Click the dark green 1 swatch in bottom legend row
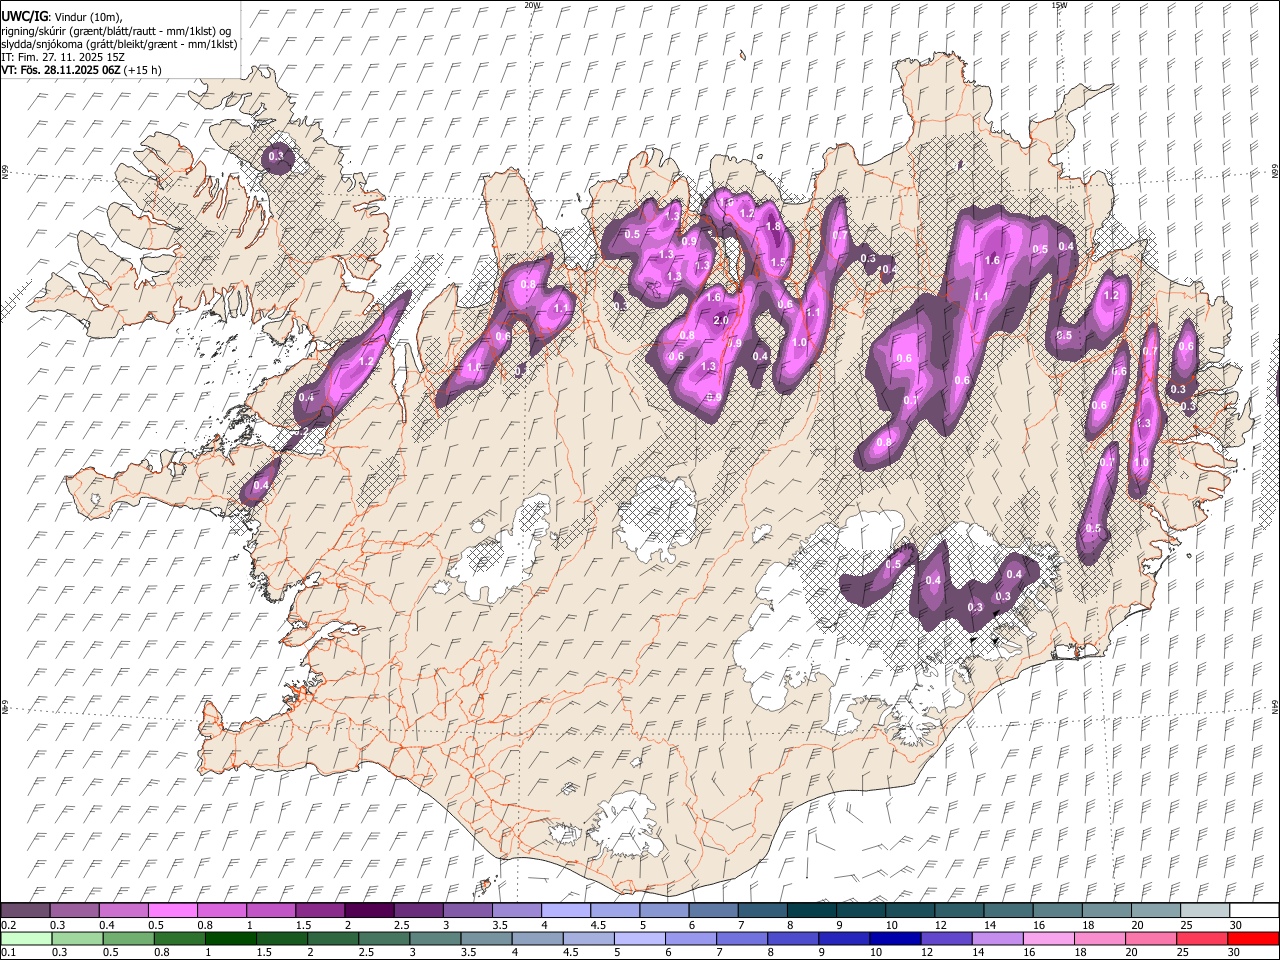Image resolution: width=1280 pixels, height=960 pixels. [x=231, y=938]
